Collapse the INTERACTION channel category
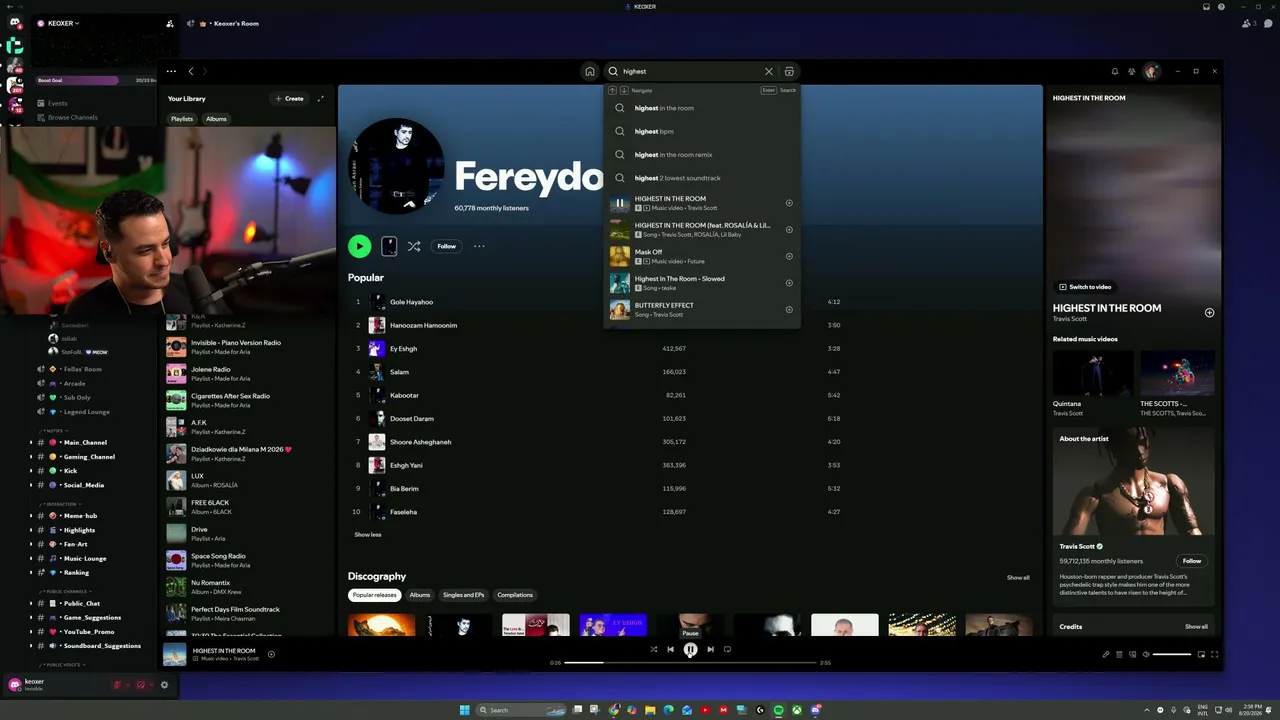 [61, 504]
